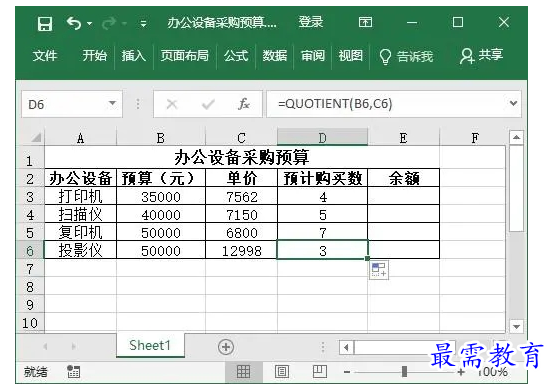Click the Insert Function fx icon
This screenshot has height=387, width=552.
pos(244,104)
